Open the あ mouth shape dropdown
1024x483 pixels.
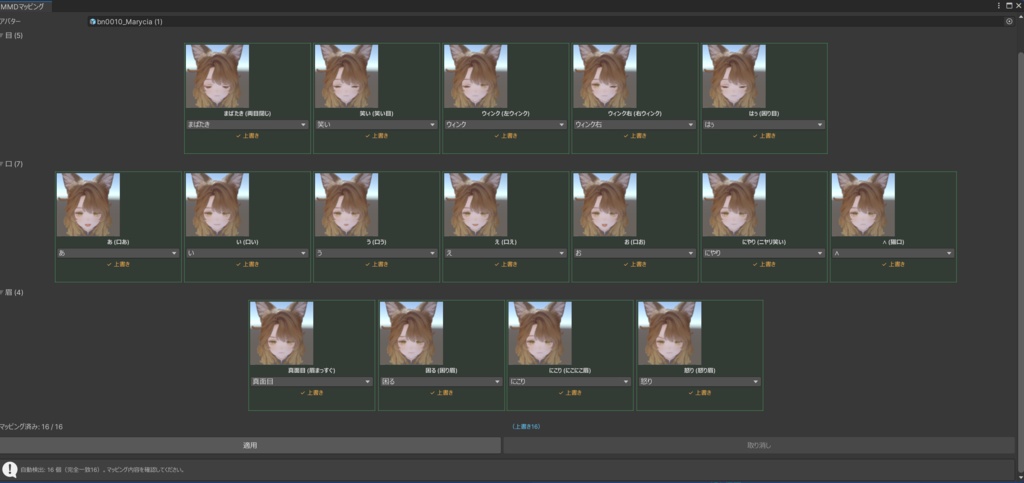[118, 253]
